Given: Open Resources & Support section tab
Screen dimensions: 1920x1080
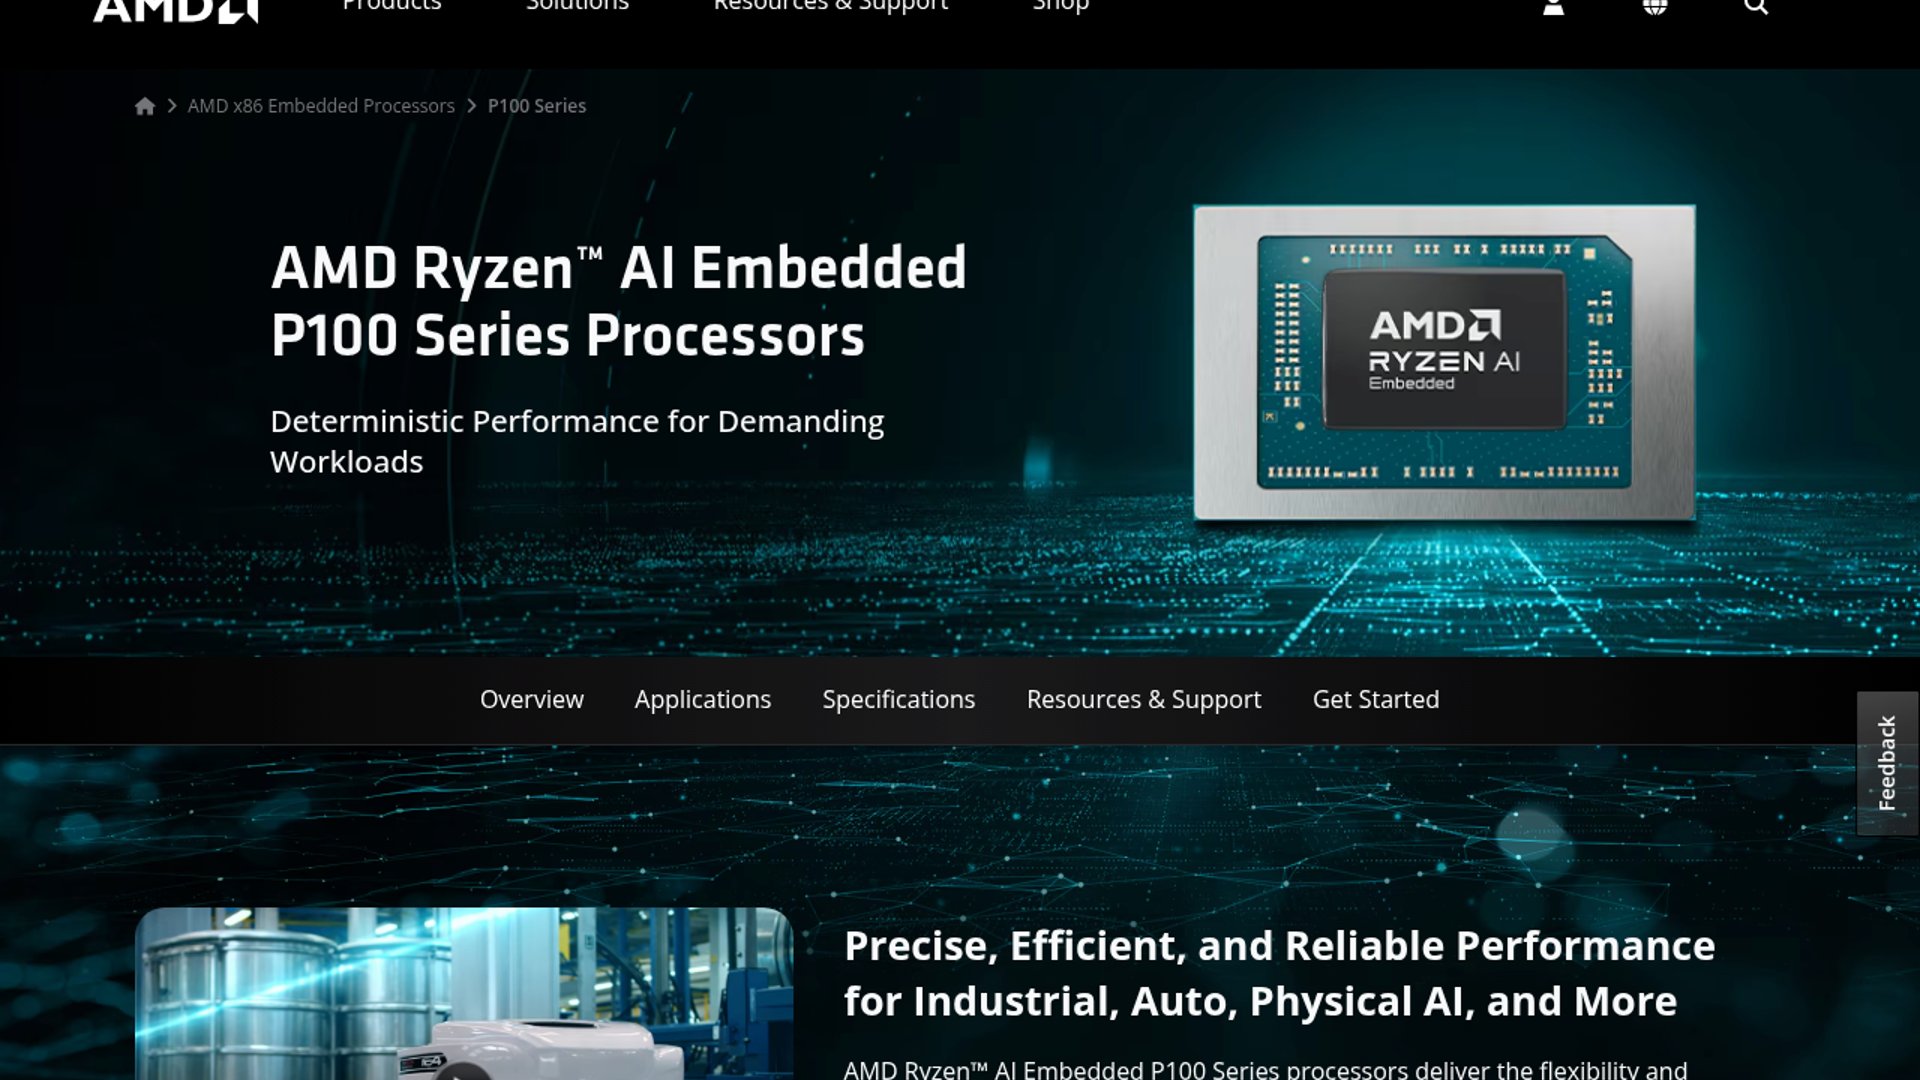Looking at the screenshot, I should 1144,699.
